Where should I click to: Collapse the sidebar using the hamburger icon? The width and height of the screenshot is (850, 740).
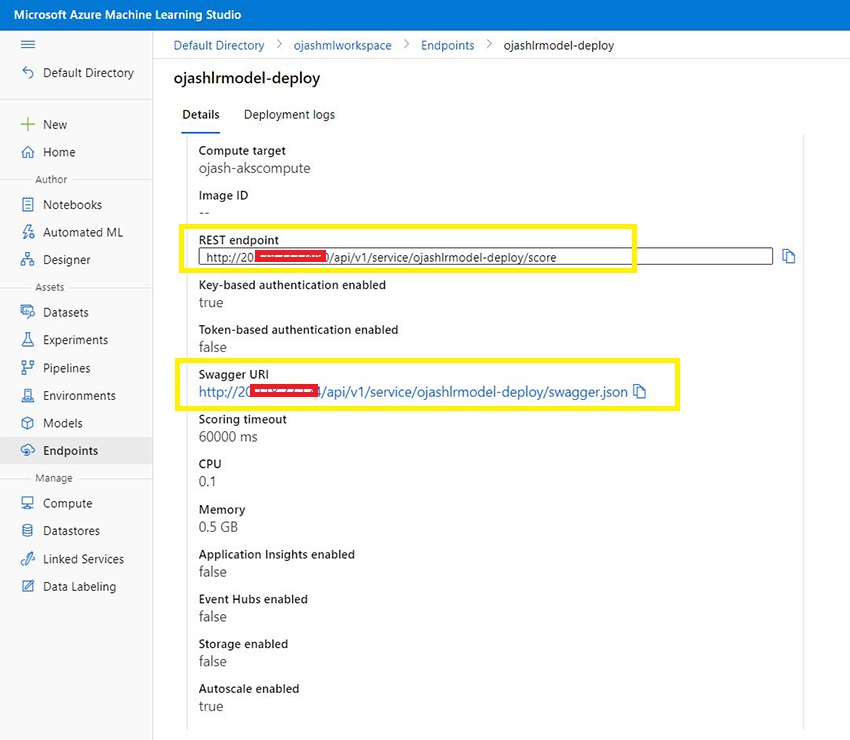pos(28,44)
